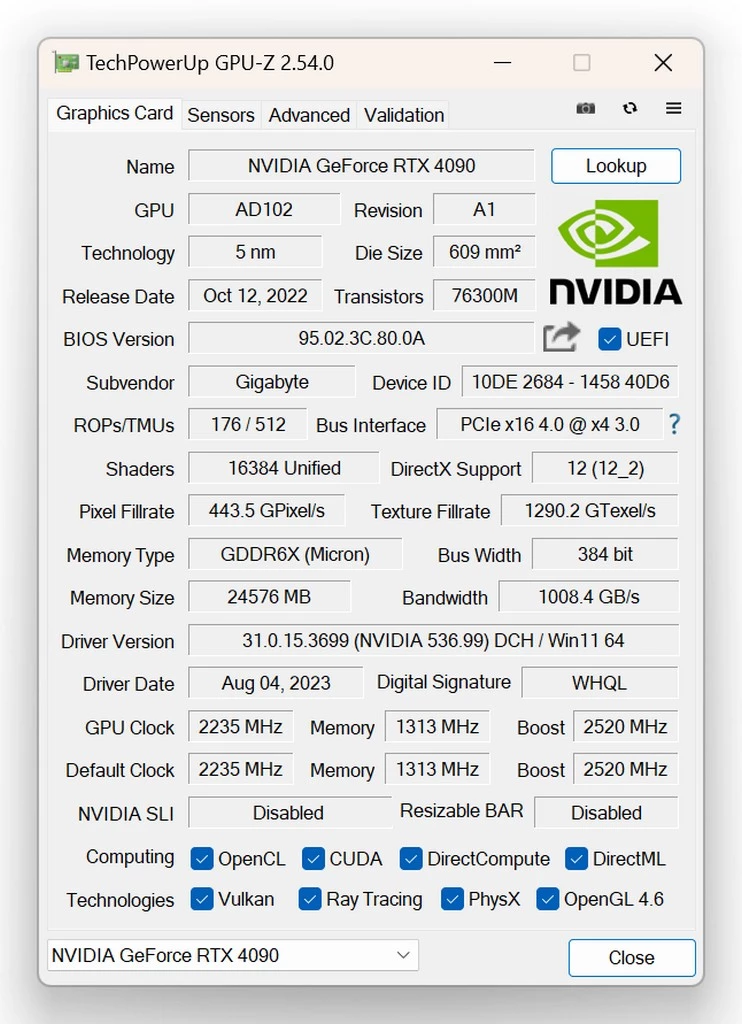Click the Driver Date field Aug 04, 2023
This screenshot has height=1024, width=742.
point(276,683)
